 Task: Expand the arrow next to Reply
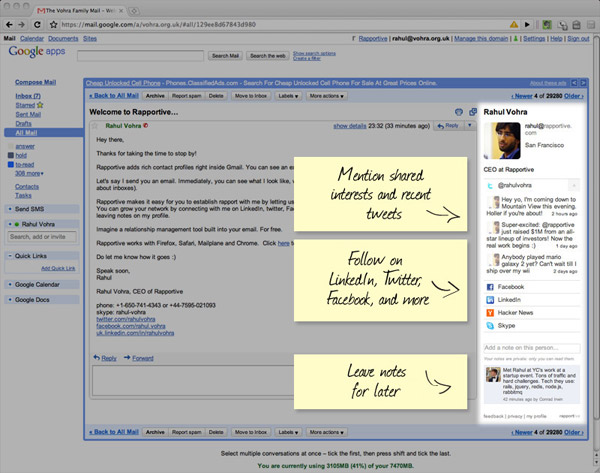click(468, 126)
